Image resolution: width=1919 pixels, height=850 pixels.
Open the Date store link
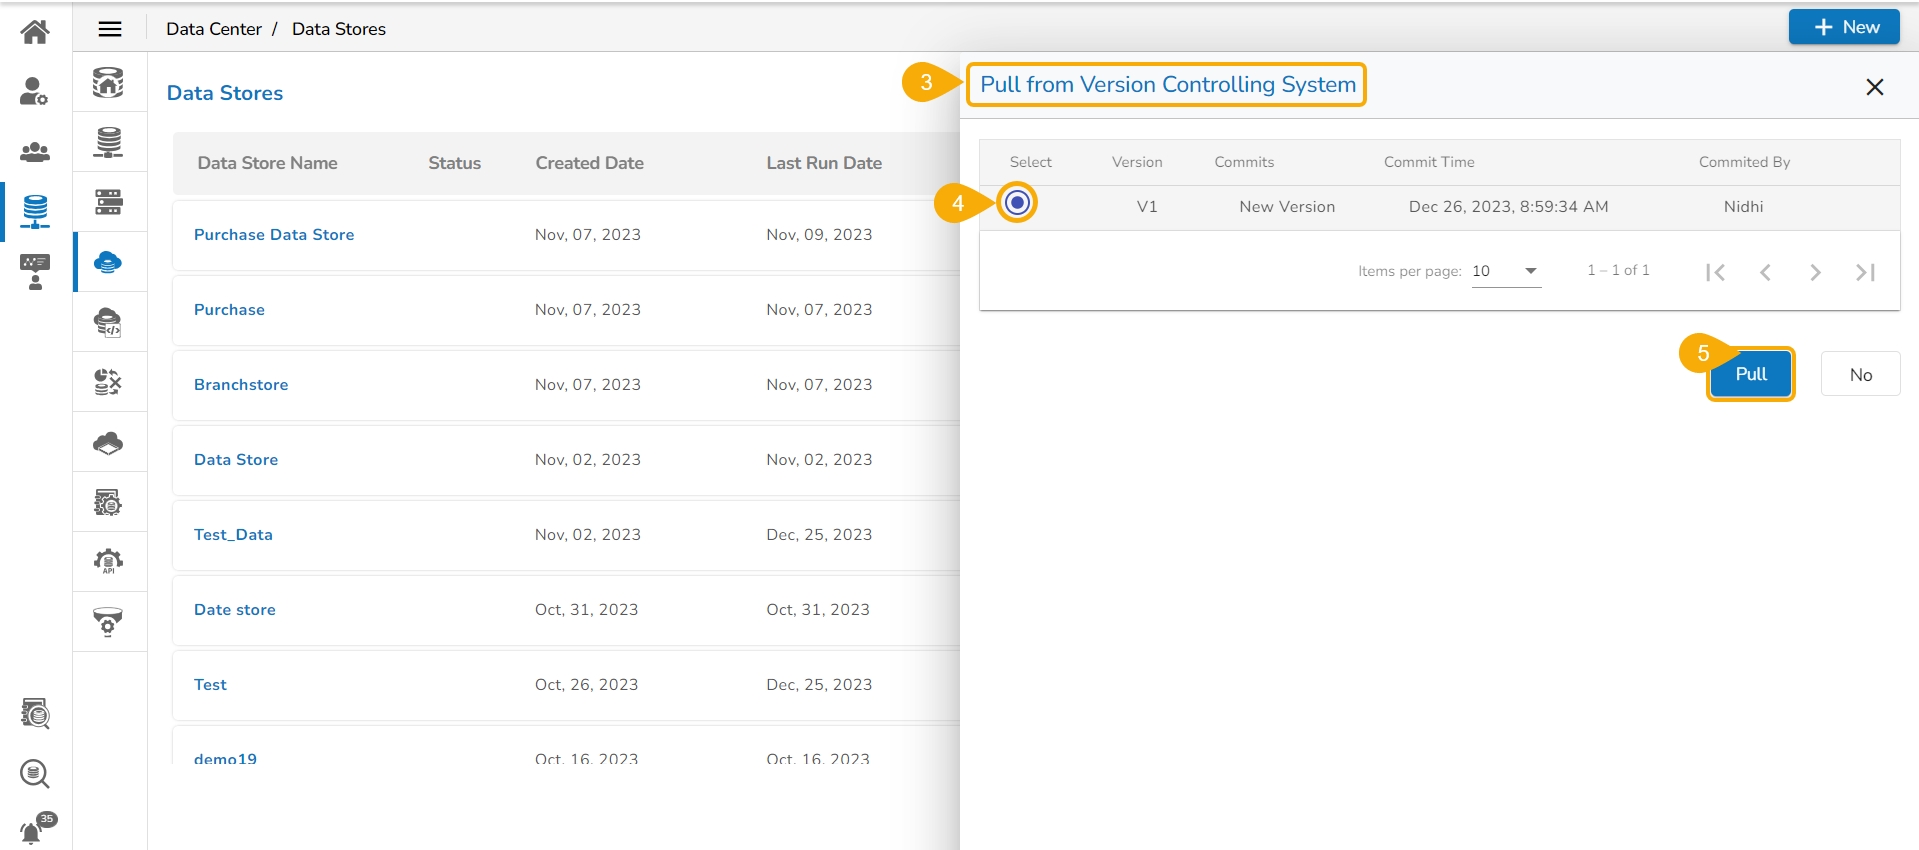(x=235, y=610)
